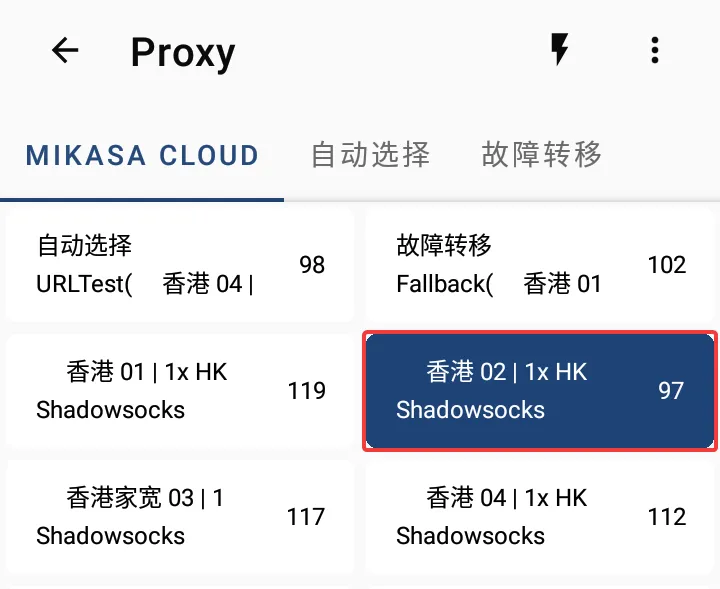Image resolution: width=720 pixels, height=589 pixels.
Task: Pick the 香港家宽 03 proxy node
Action: click(x=180, y=517)
